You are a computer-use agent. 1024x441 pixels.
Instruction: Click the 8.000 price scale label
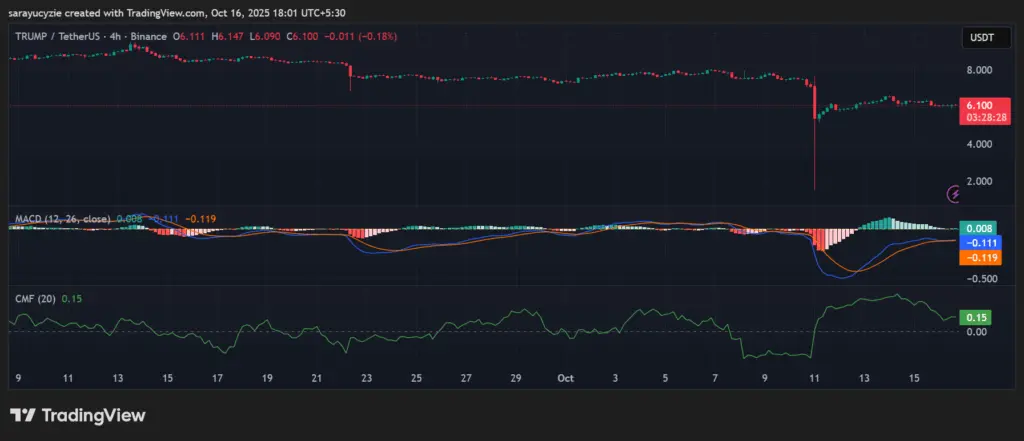click(980, 70)
